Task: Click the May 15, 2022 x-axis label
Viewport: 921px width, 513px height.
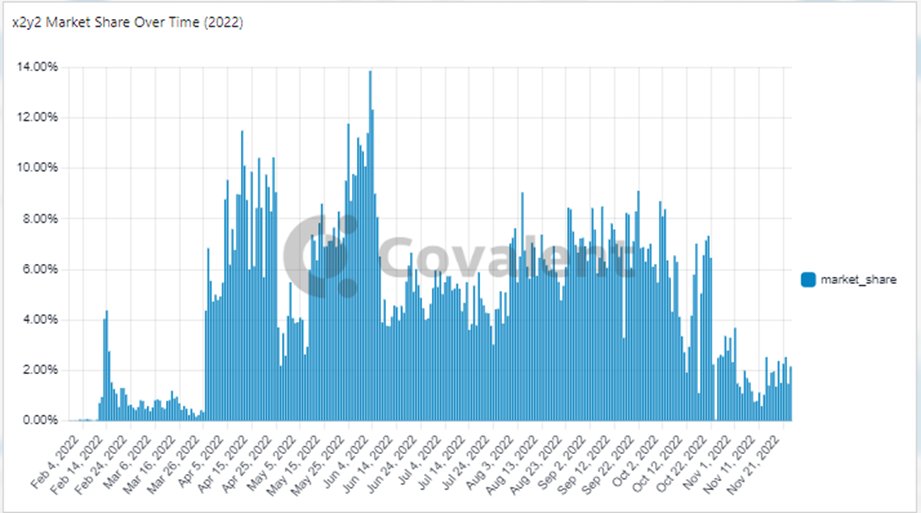Action: pyautogui.click(x=293, y=465)
